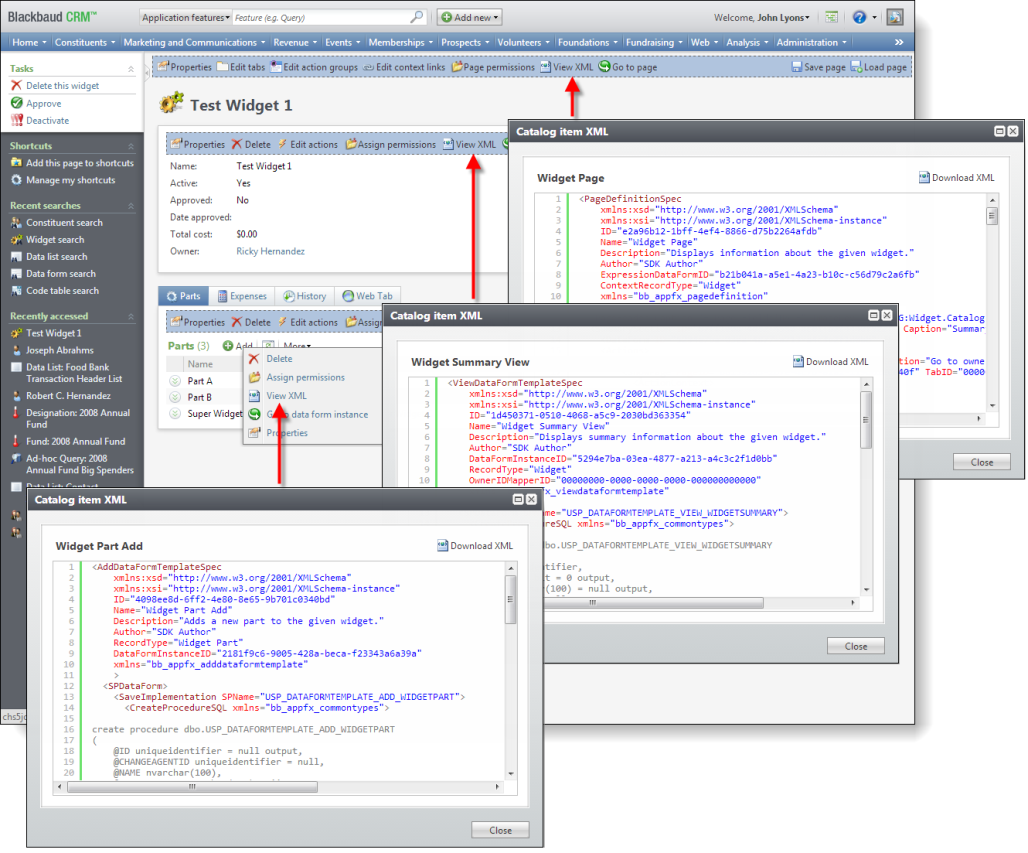This screenshot has height=853, width=1028.
Task: Click the green Approve checkmark icon
Action: point(16,103)
